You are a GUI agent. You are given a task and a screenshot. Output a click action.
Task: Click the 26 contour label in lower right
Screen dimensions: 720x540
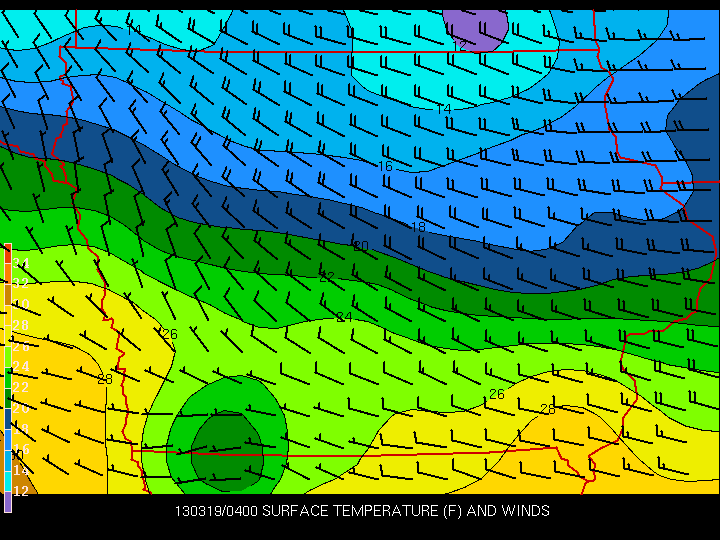click(496, 395)
